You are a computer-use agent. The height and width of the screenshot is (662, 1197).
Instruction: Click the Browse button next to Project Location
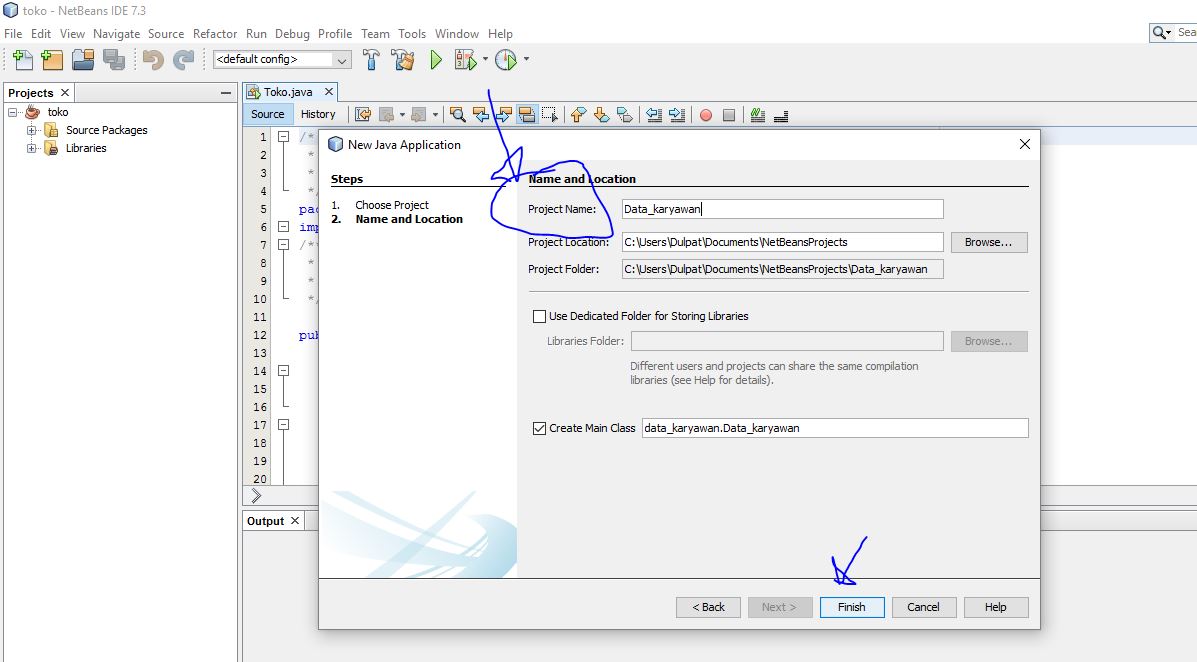tap(988, 242)
